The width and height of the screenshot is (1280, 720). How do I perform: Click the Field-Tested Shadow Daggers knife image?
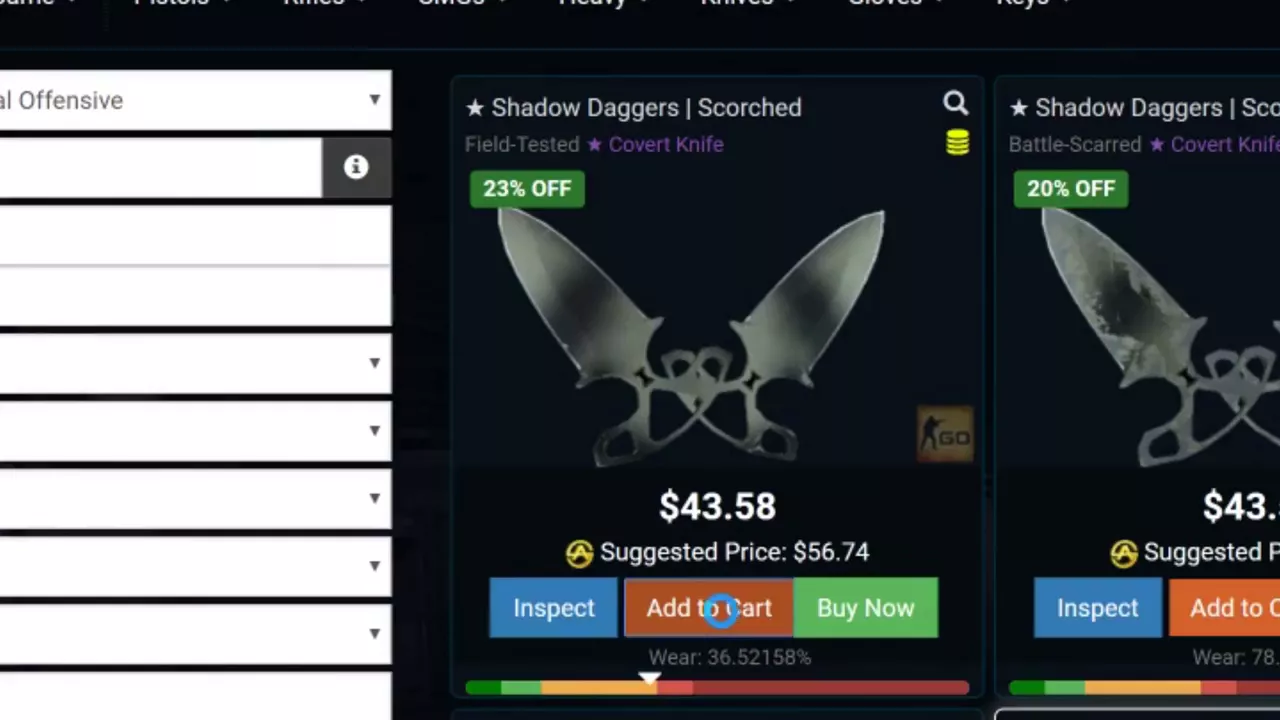click(691, 338)
